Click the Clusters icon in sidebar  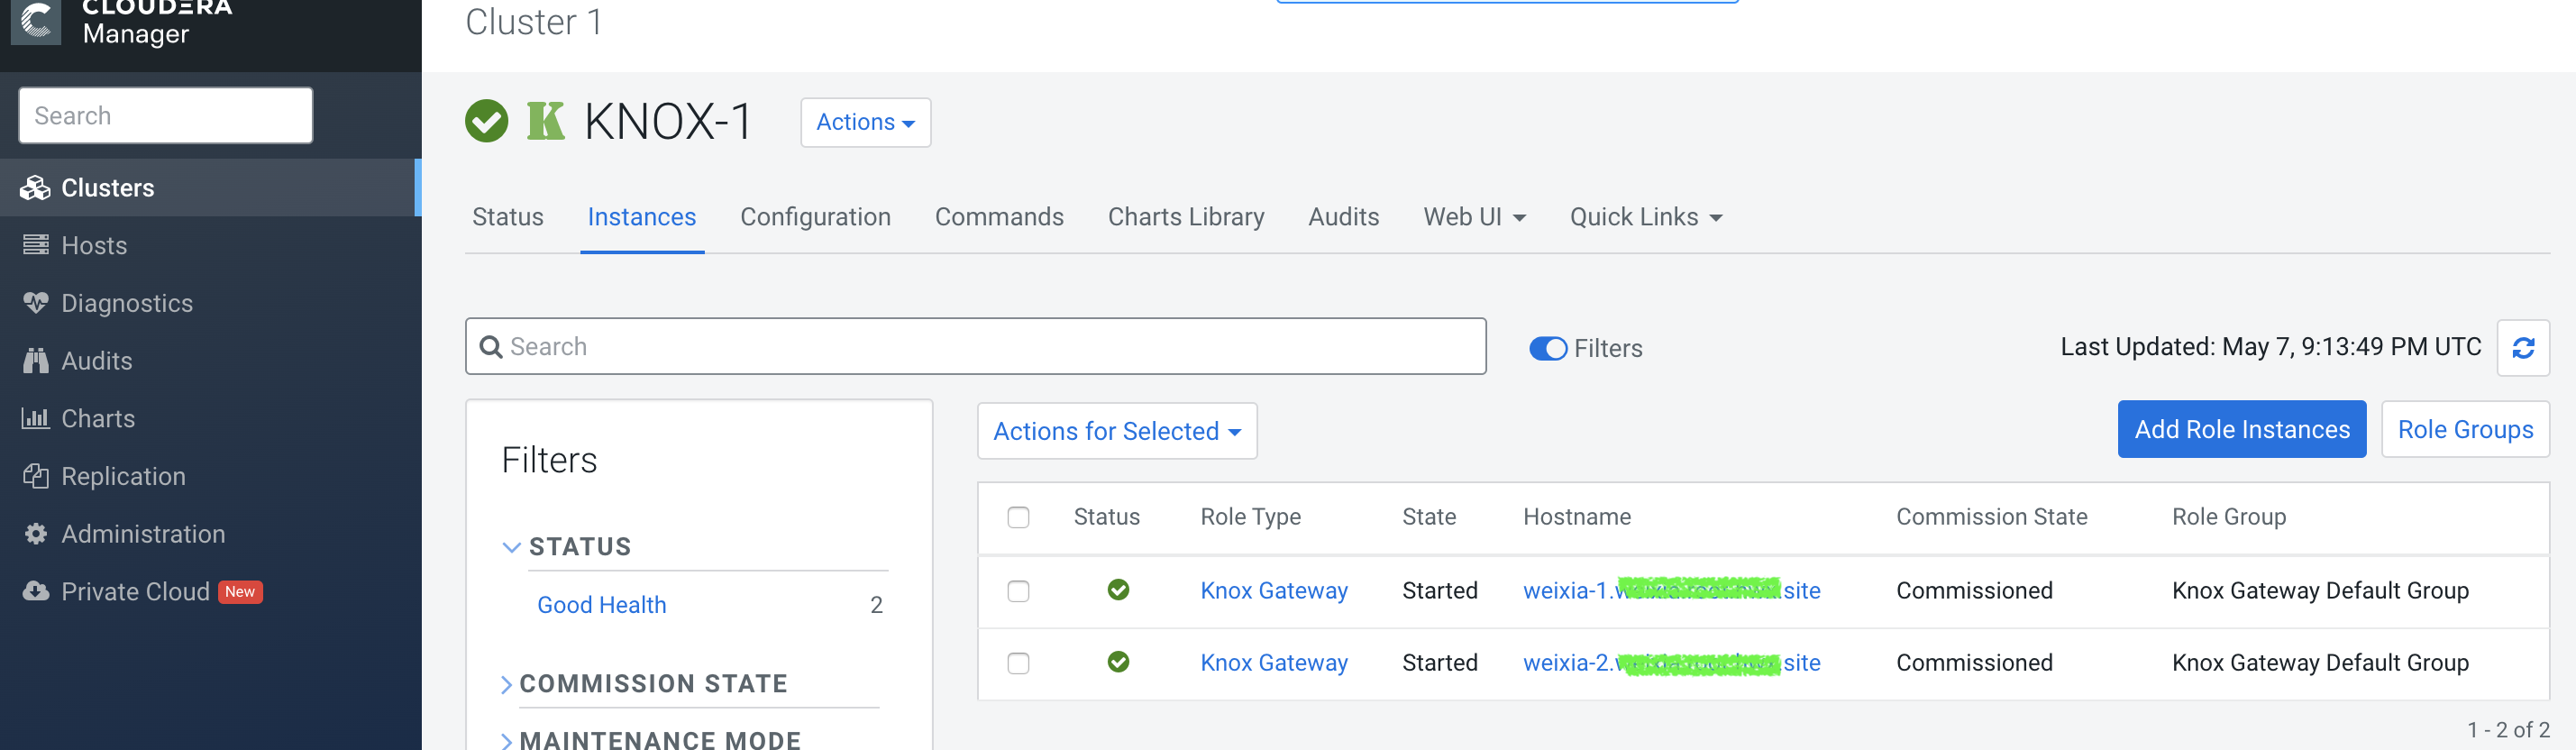coord(36,188)
